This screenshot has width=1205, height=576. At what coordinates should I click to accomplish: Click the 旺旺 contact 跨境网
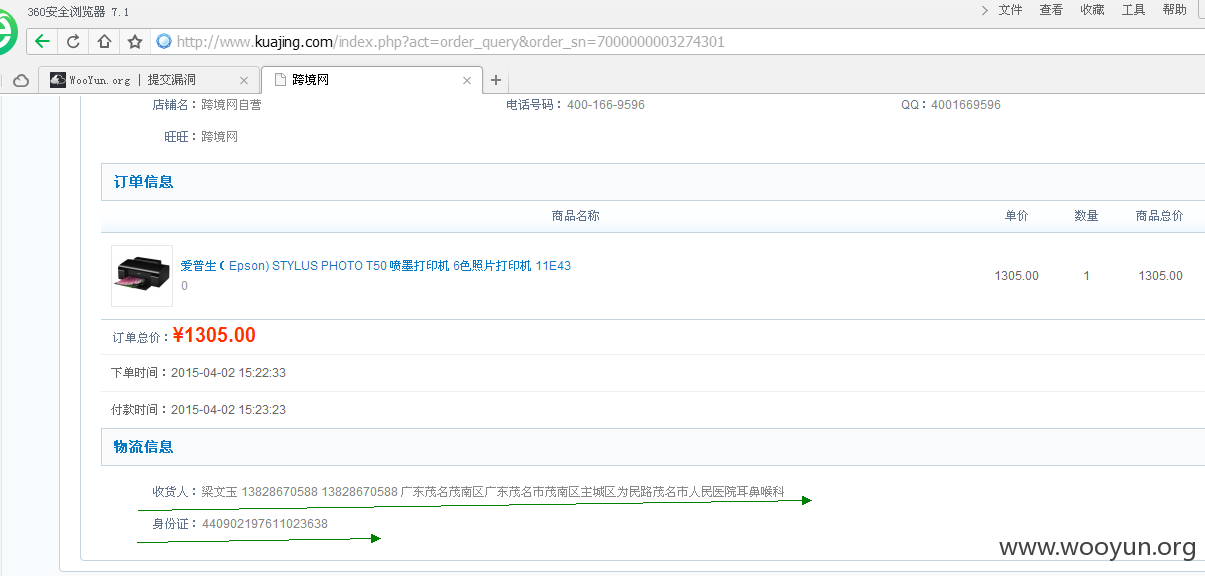pos(219,137)
